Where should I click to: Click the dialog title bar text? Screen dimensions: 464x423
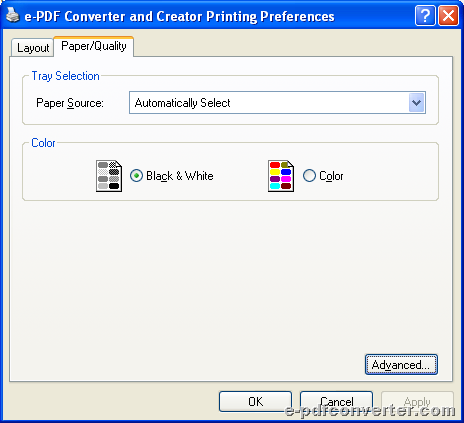(179, 16)
